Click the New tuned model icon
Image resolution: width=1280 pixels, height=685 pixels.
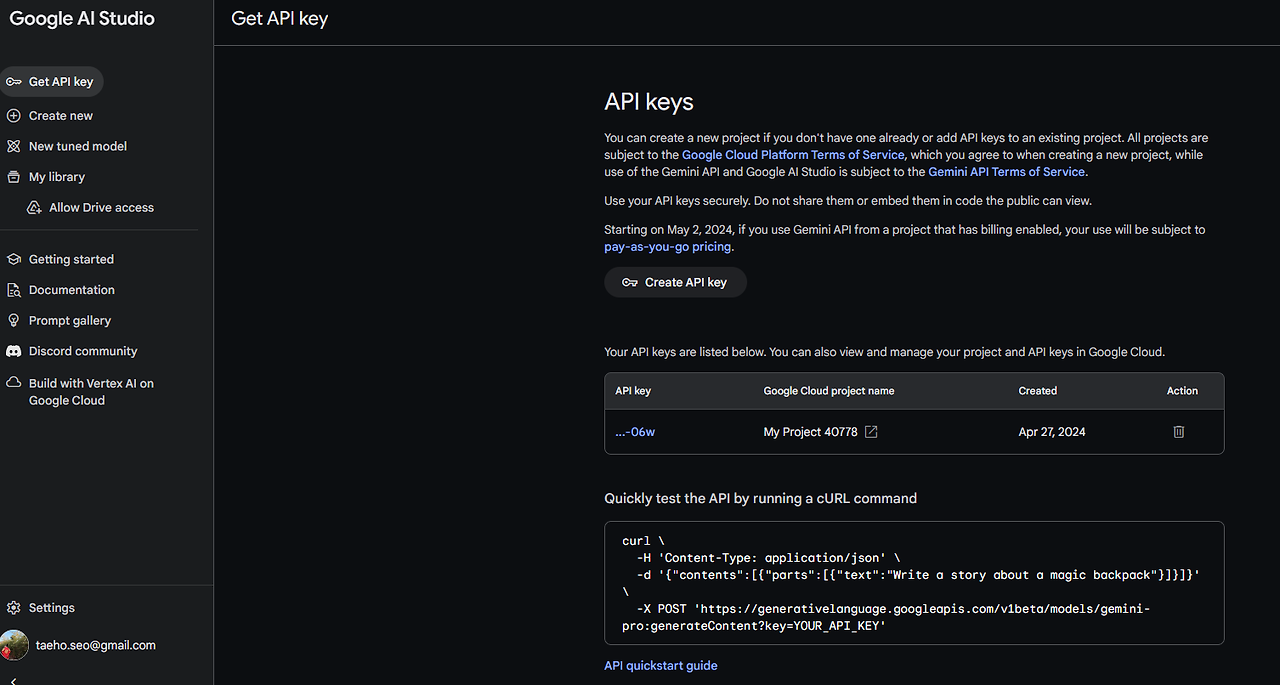point(14,146)
